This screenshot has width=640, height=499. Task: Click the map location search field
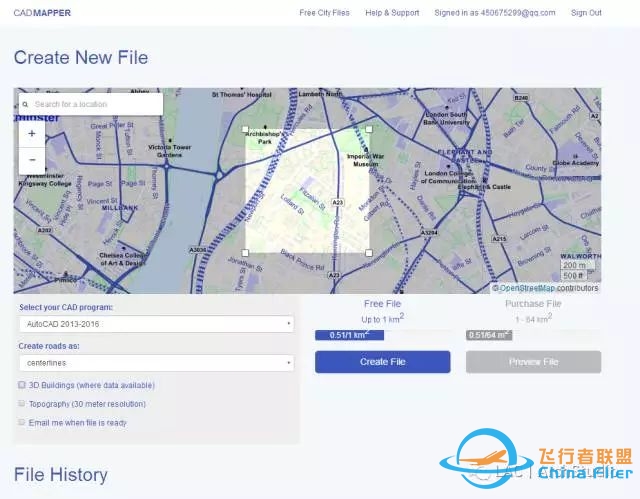(91, 104)
